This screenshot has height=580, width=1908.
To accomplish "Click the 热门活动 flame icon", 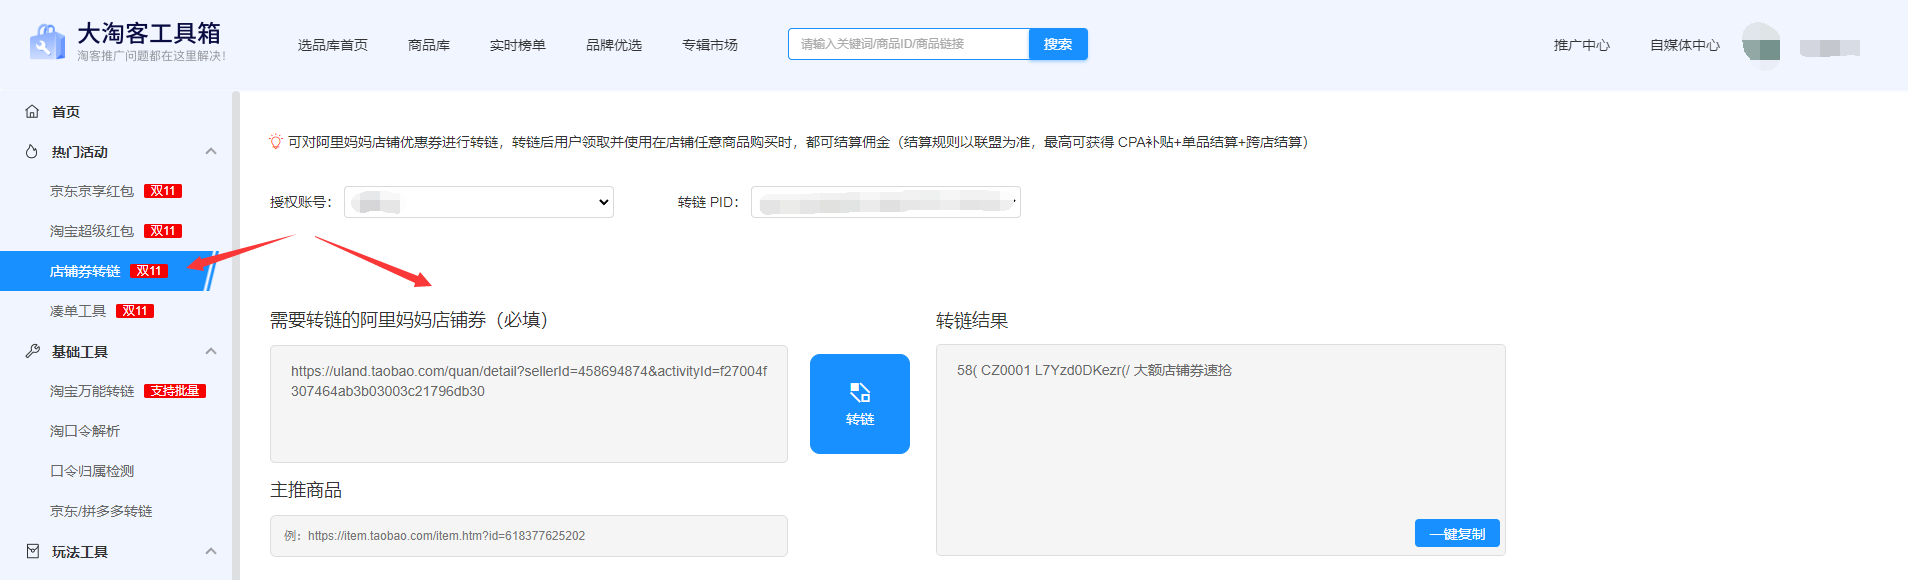I will [32, 152].
